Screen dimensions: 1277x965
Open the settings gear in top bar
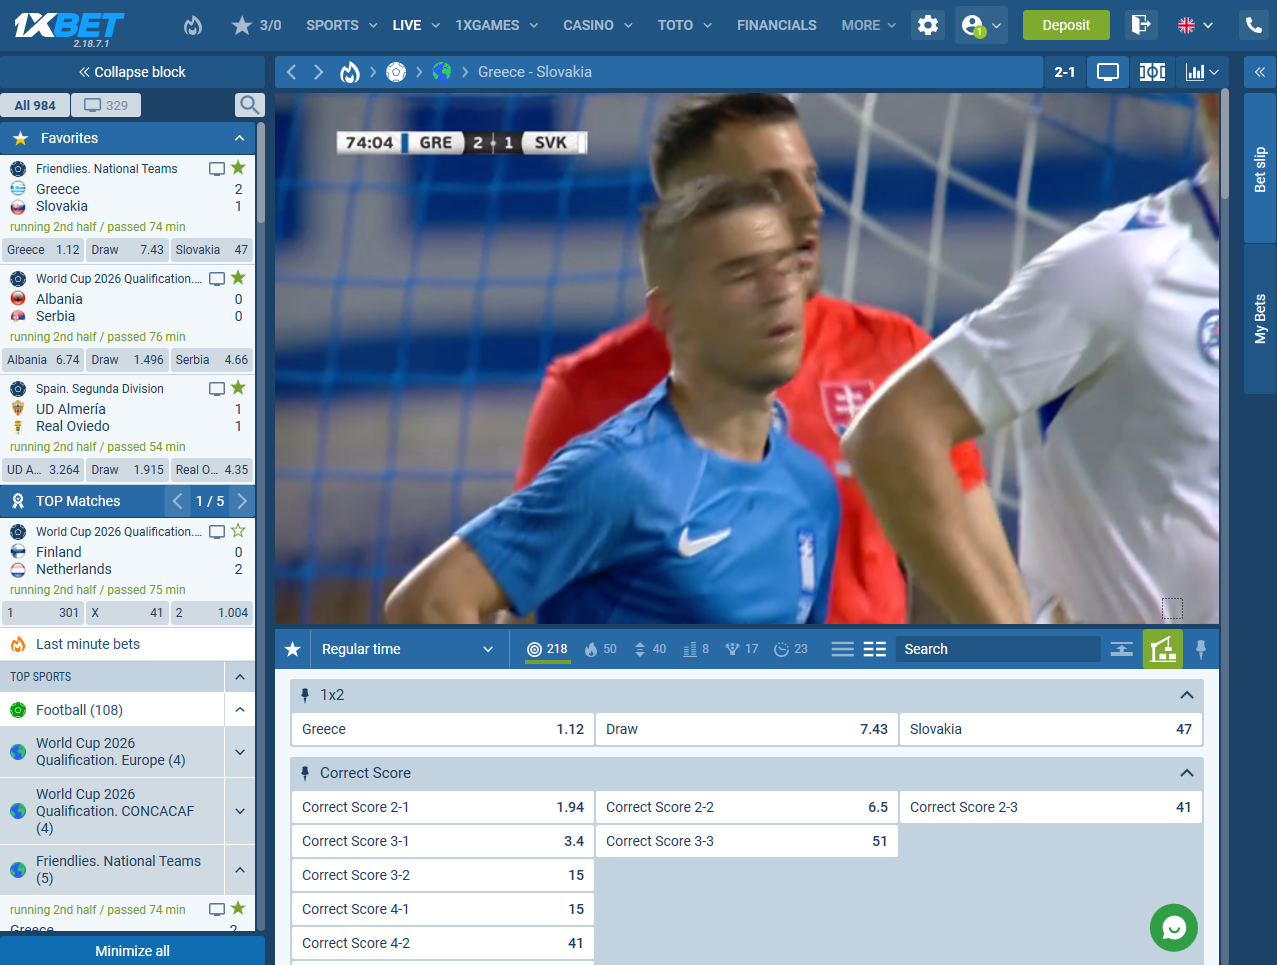(x=928, y=25)
